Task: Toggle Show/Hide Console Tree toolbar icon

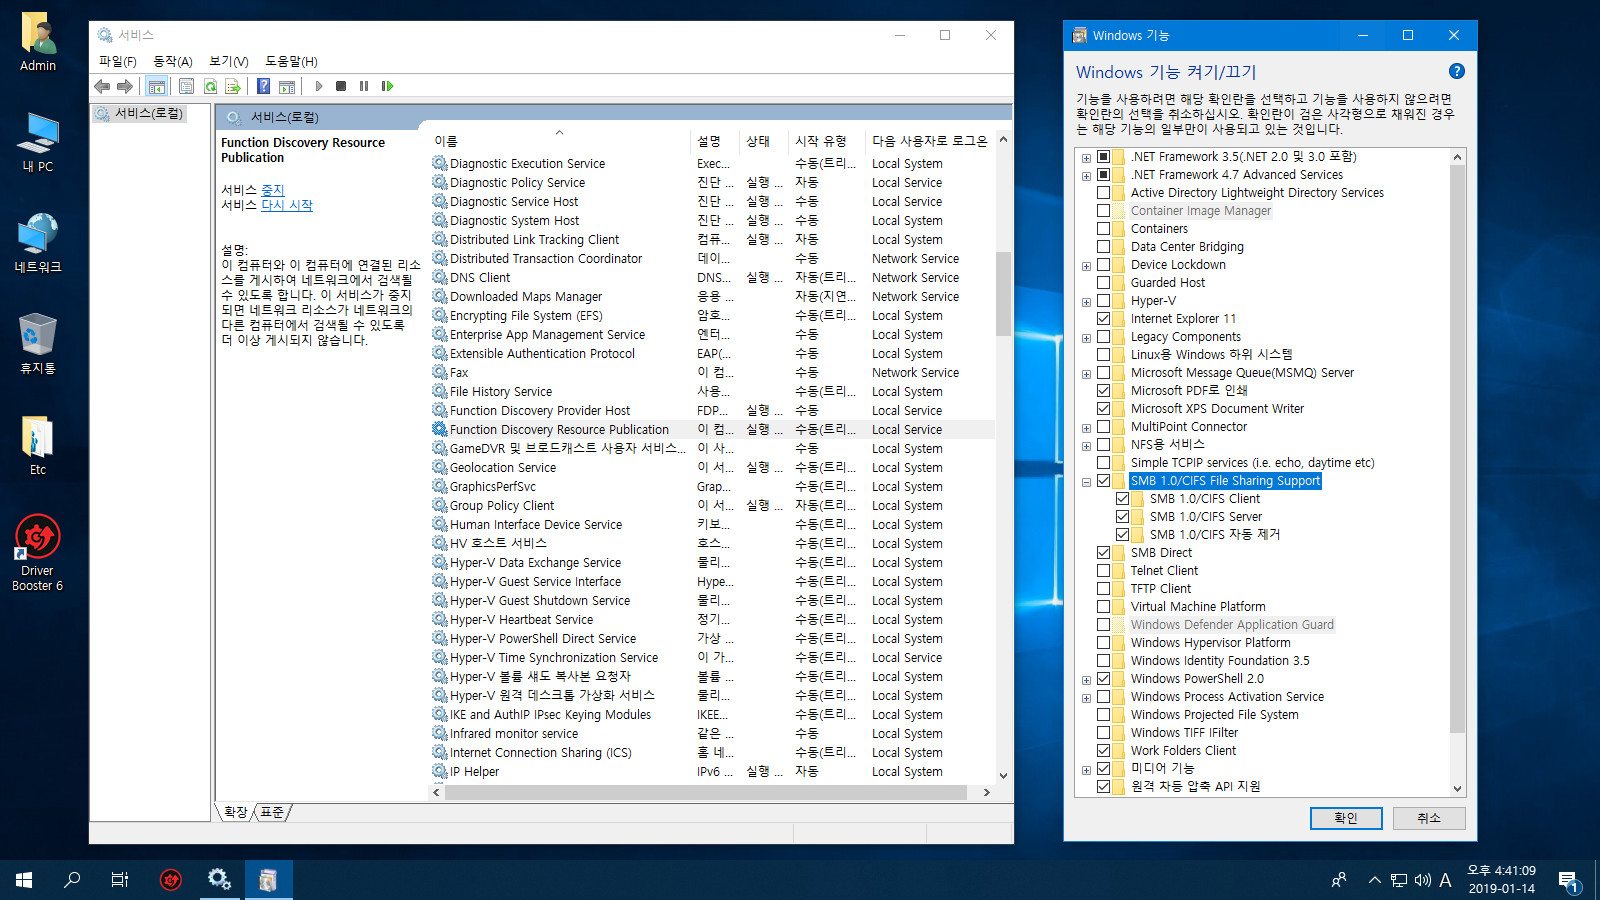Action: point(157,86)
